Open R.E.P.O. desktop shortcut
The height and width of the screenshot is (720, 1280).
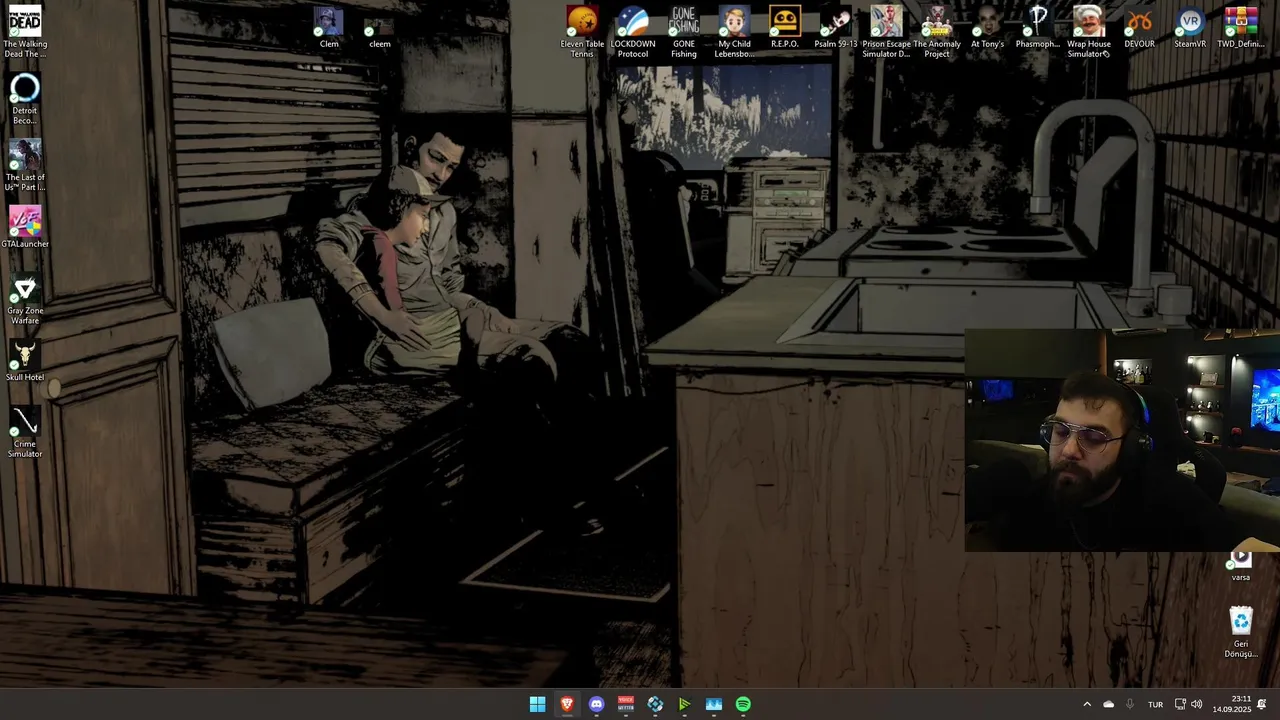coord(785,27)
